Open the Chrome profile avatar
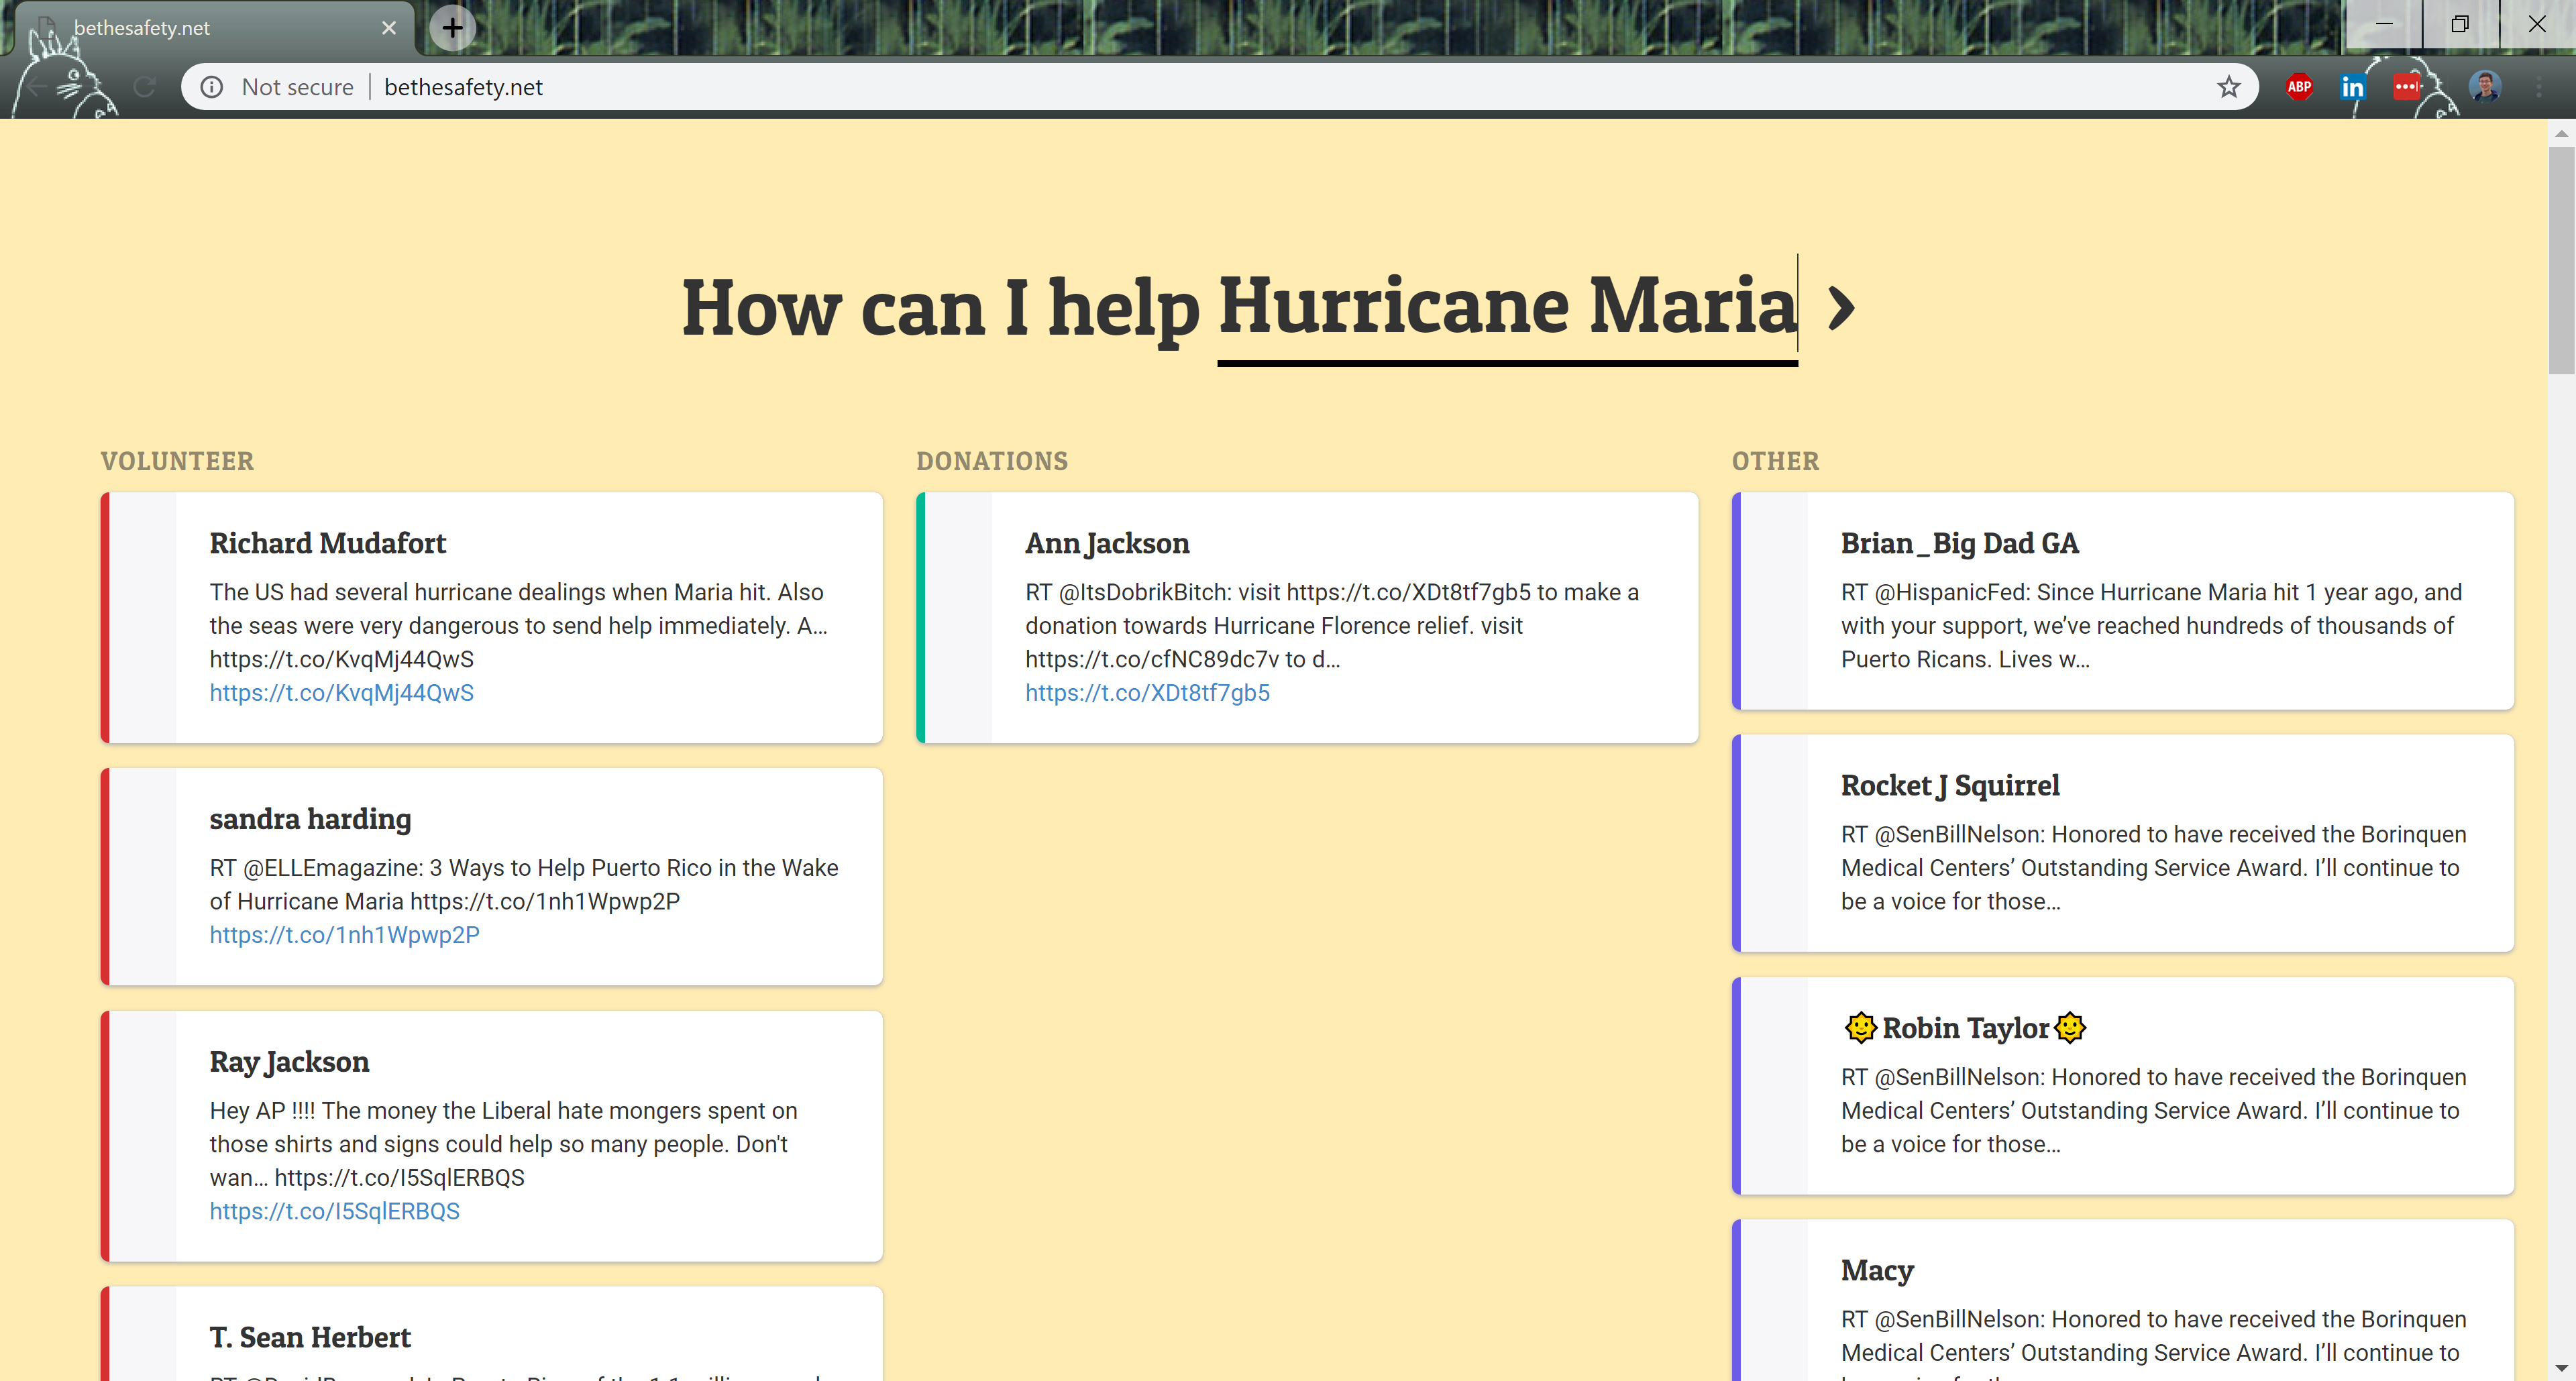Viewport: 2576px width, 1381px height. [2484, 87]
